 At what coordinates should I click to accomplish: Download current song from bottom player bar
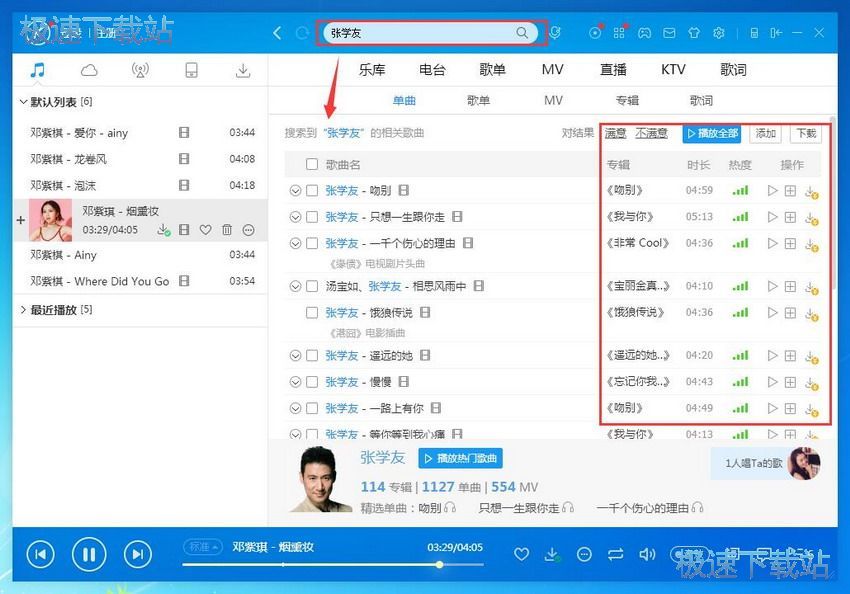click(x=552, y=554)
